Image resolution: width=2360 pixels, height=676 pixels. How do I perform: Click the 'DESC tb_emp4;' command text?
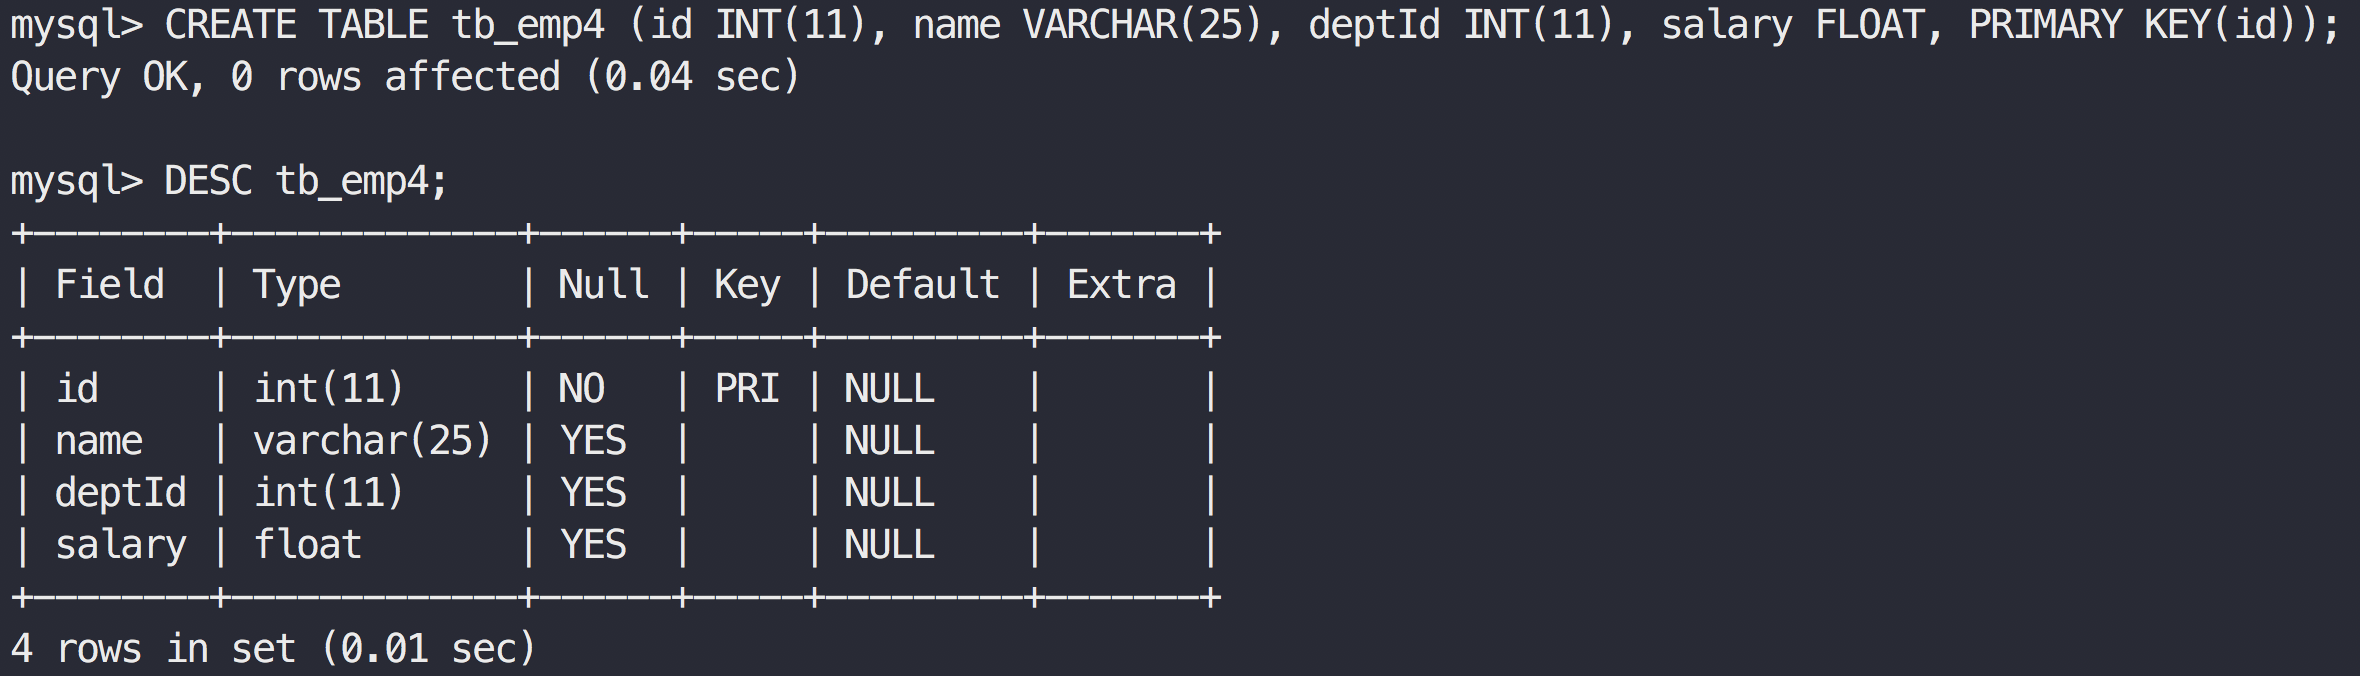[306, 182]
